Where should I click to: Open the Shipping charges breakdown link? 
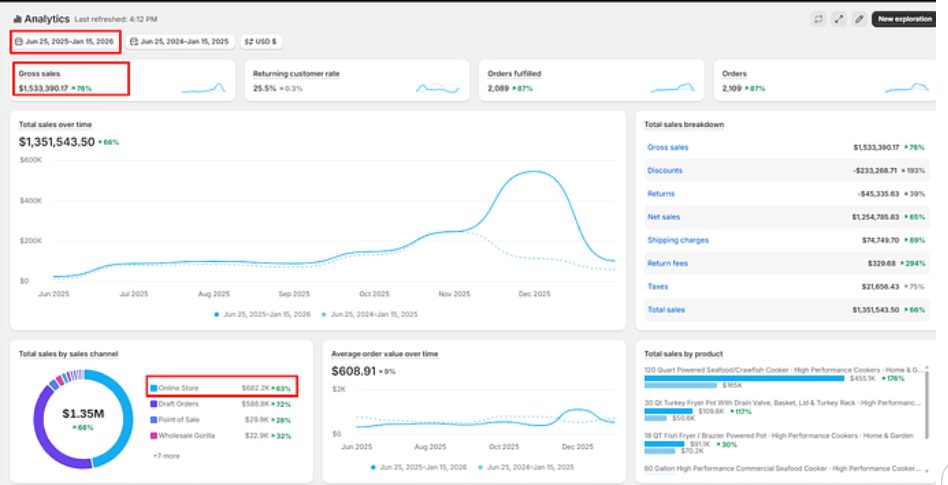coord(678,240)
